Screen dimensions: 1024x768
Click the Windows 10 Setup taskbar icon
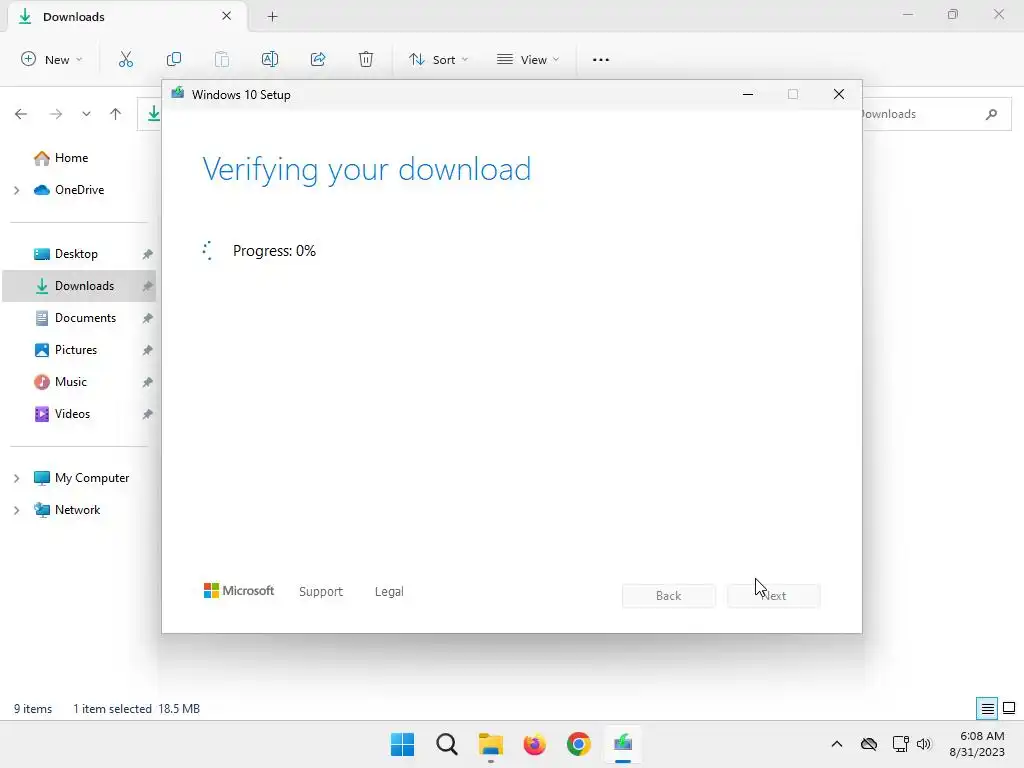[x=623, y=744]
